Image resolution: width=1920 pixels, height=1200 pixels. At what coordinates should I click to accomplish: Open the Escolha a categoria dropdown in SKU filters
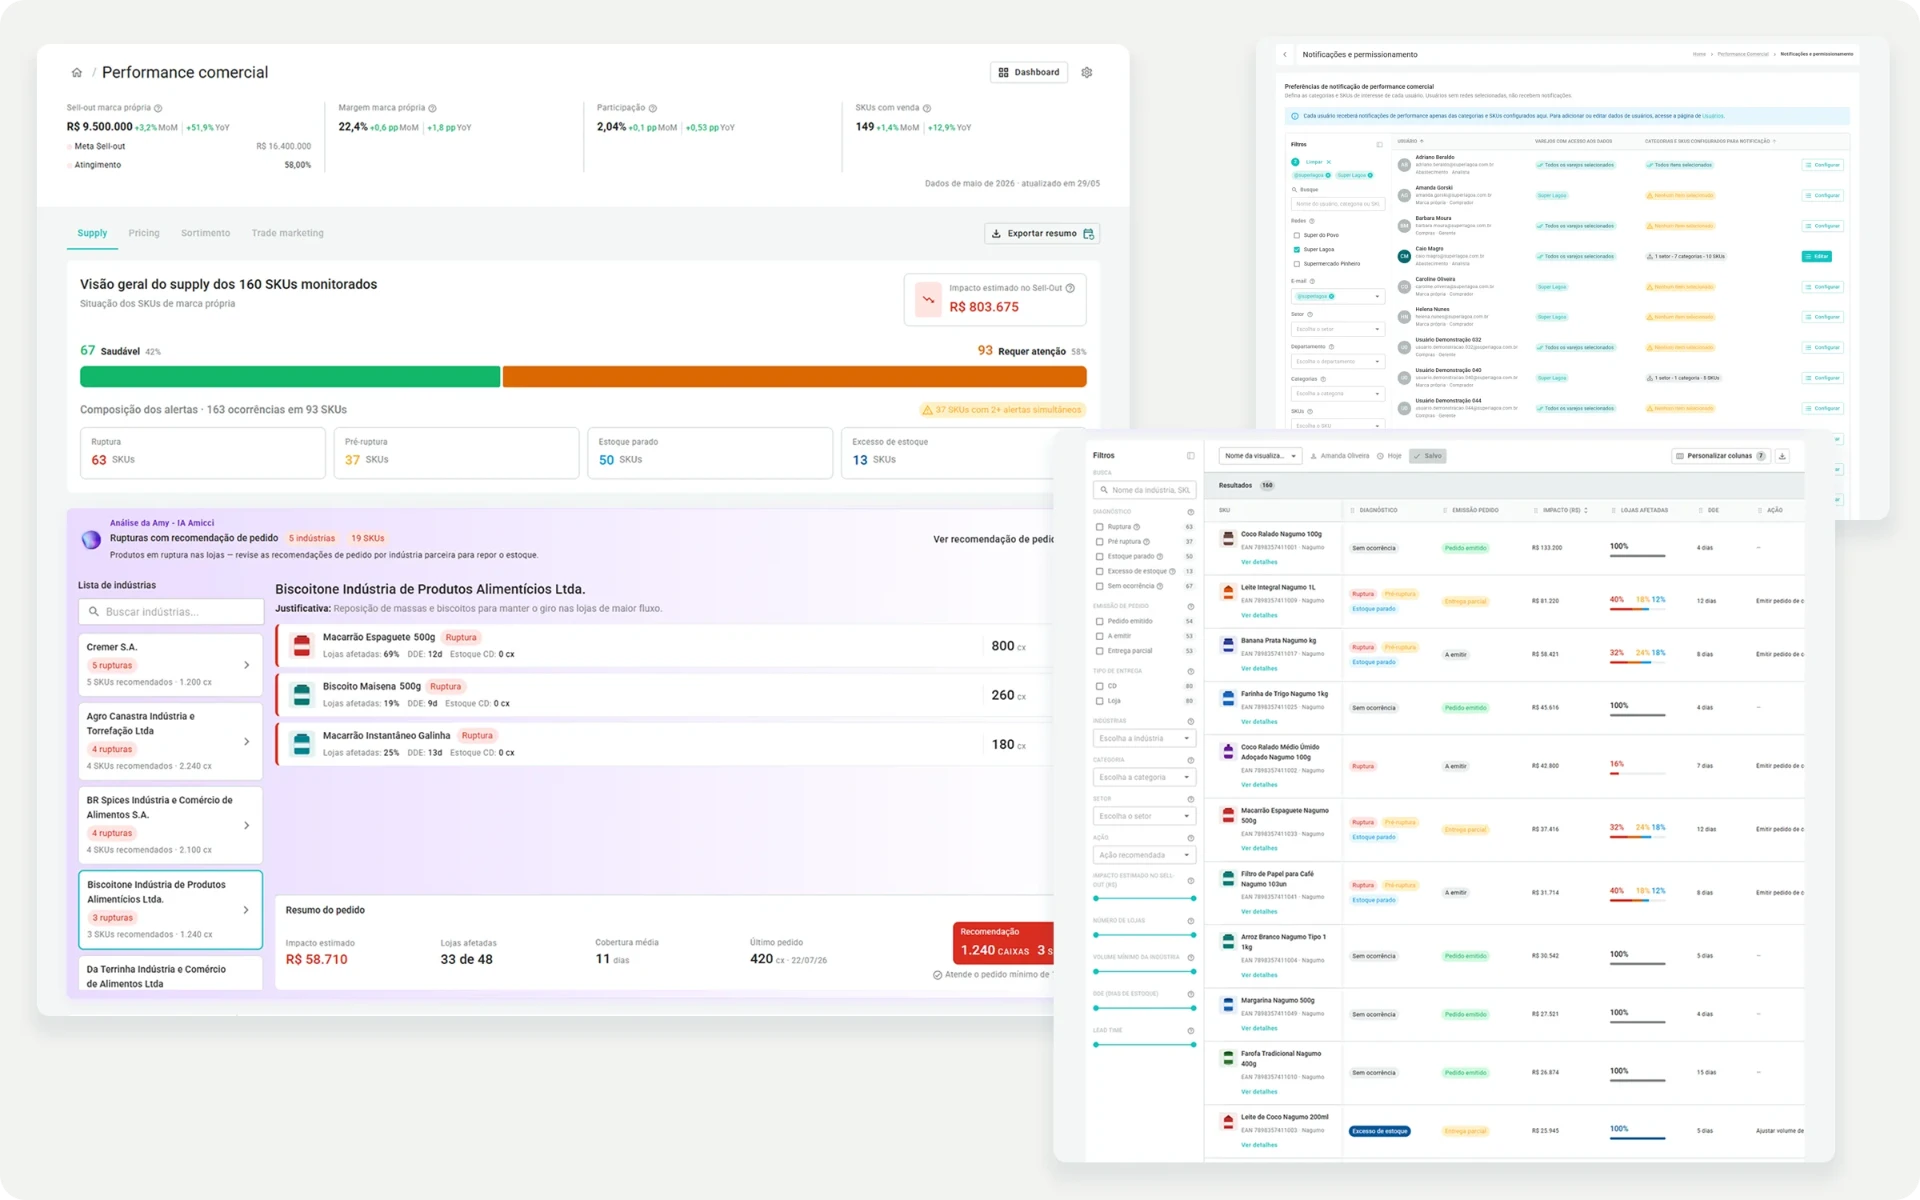coord(1144,778)
